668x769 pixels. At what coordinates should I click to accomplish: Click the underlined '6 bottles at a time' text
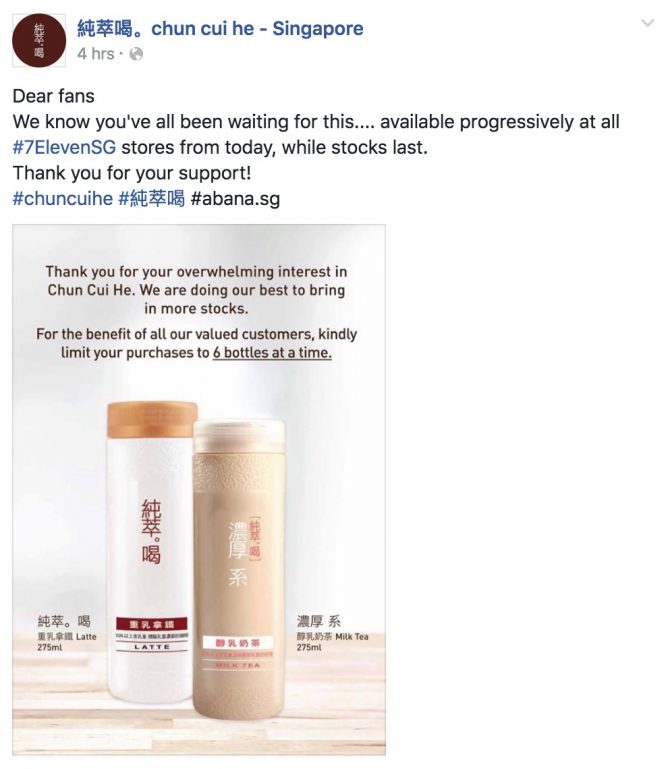pos(272,353)
